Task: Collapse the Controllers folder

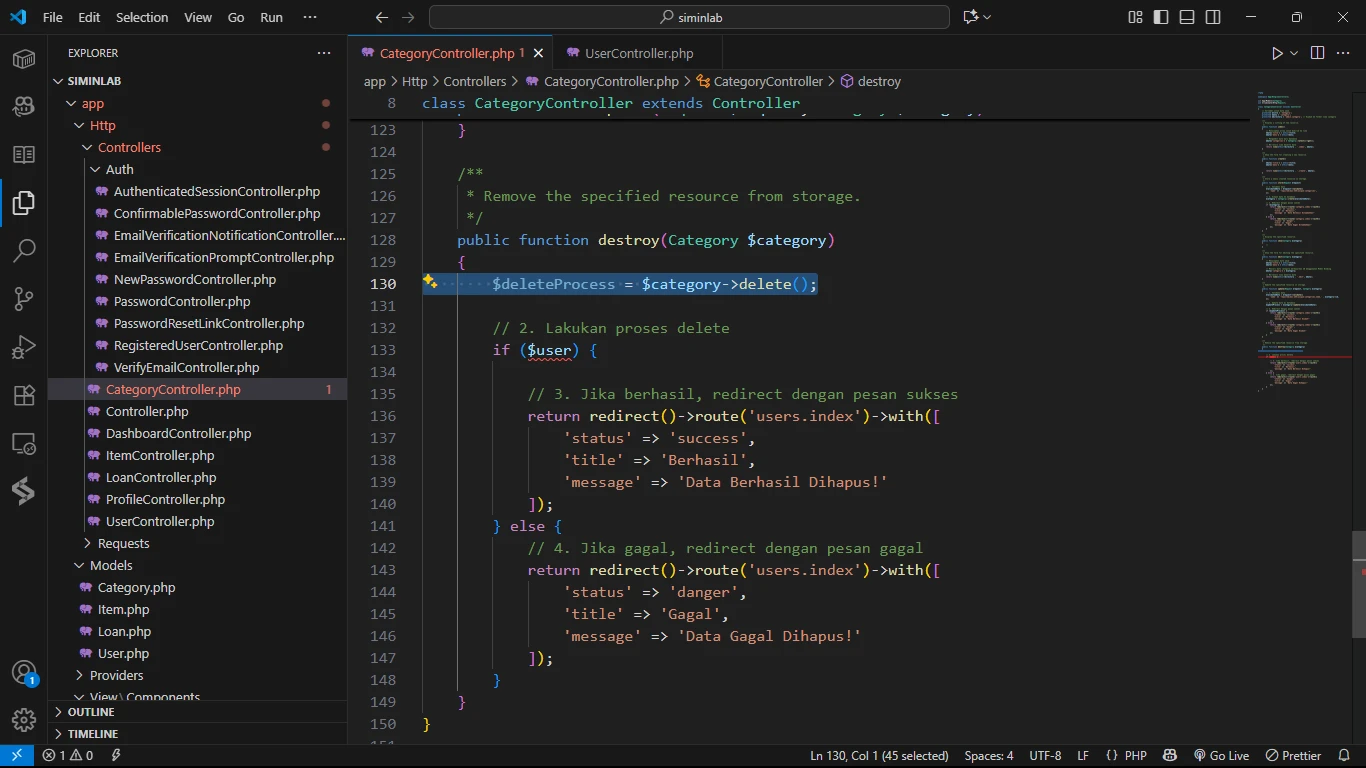Action: tap(129, 147)
